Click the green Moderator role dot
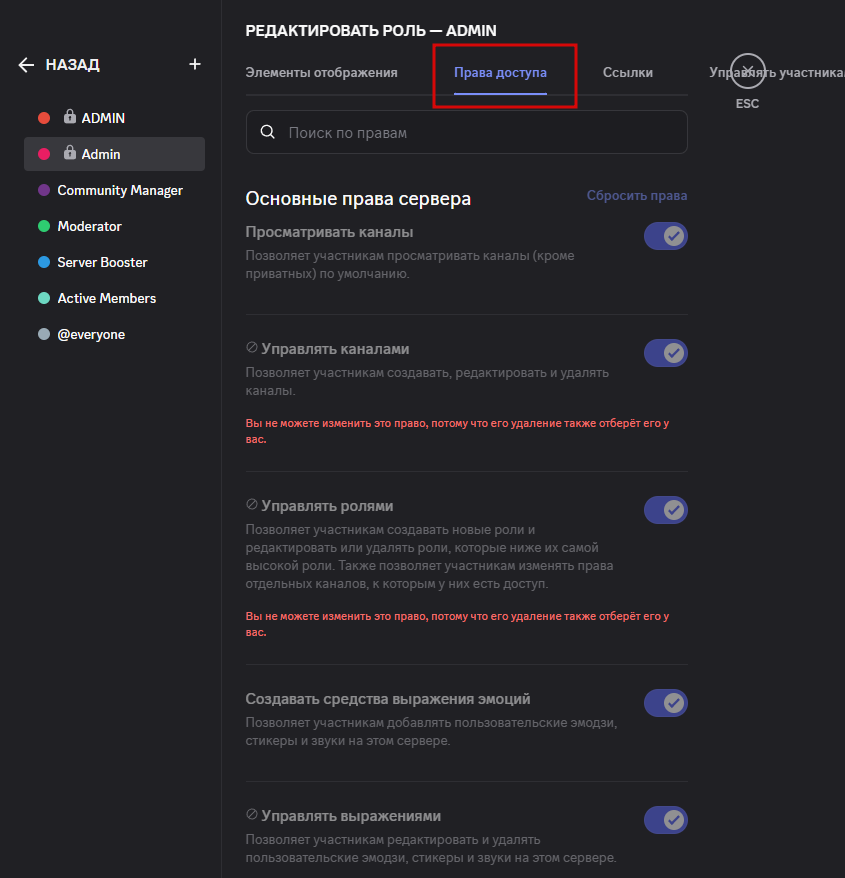The image size is (845, 878). pos(44,226)
